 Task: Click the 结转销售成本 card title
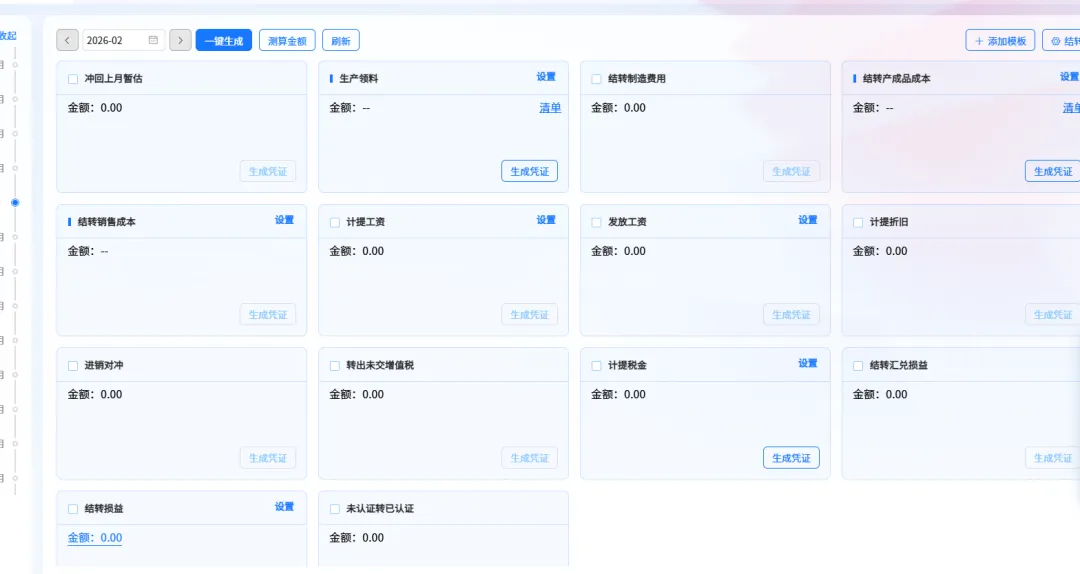coord(107,222)
